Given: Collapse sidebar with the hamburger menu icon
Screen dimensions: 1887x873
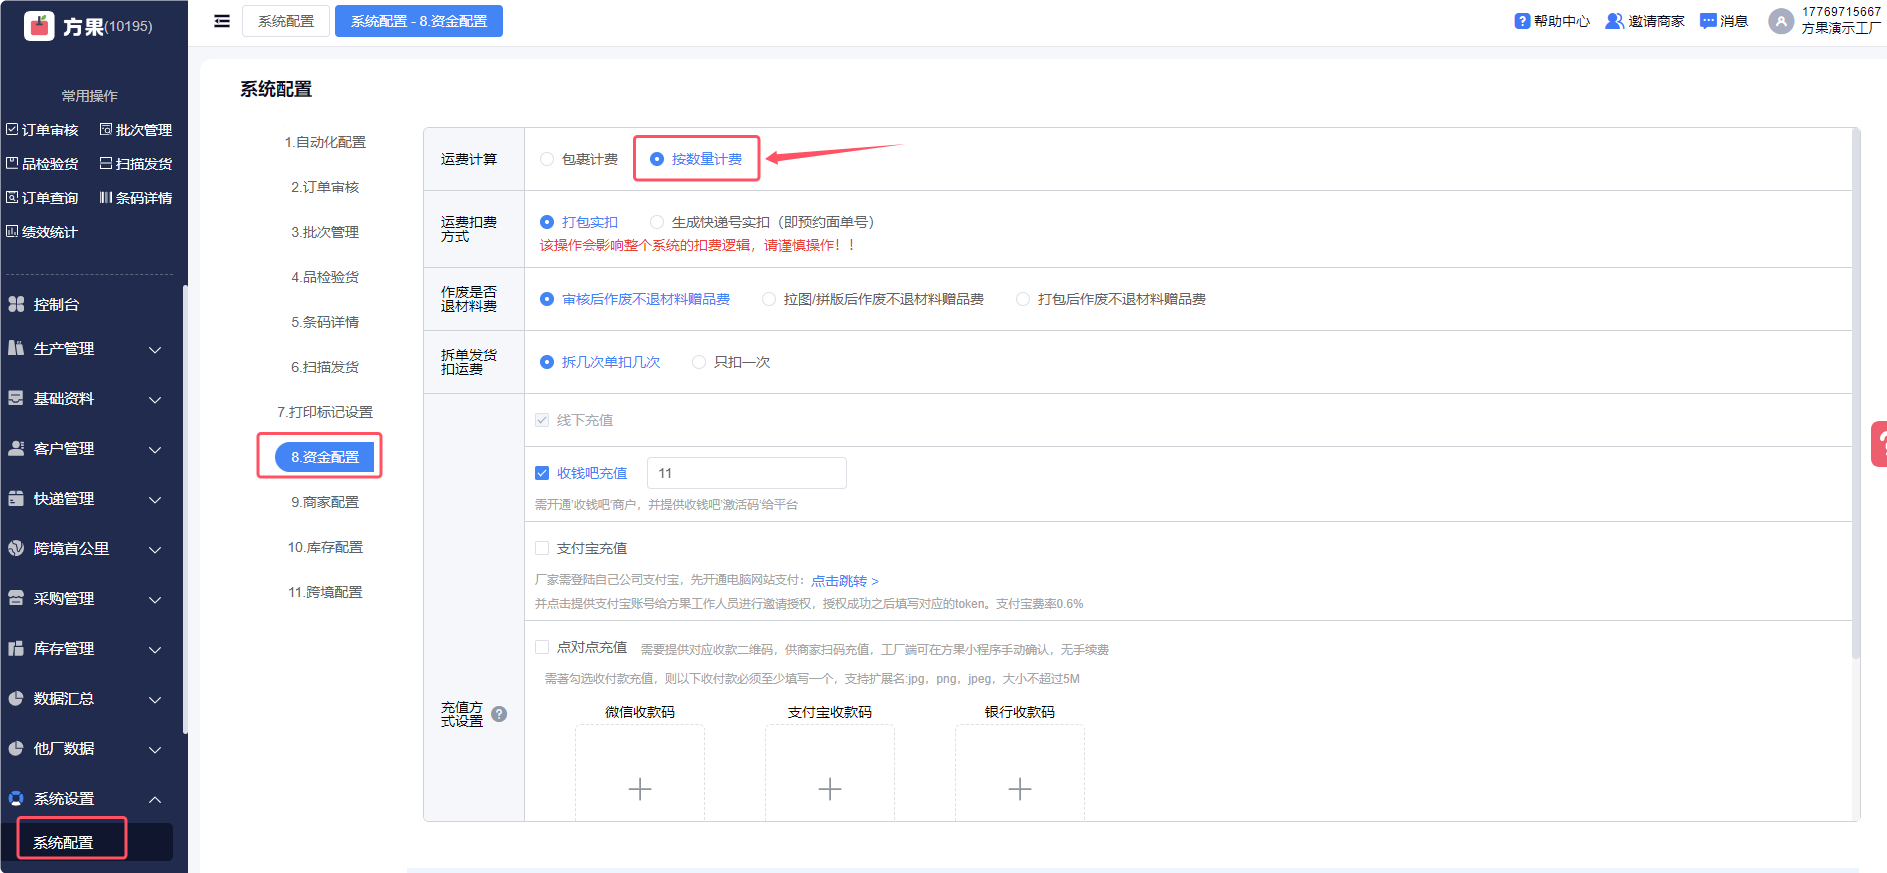Looking at the screenshot, I should pos(222,21).
